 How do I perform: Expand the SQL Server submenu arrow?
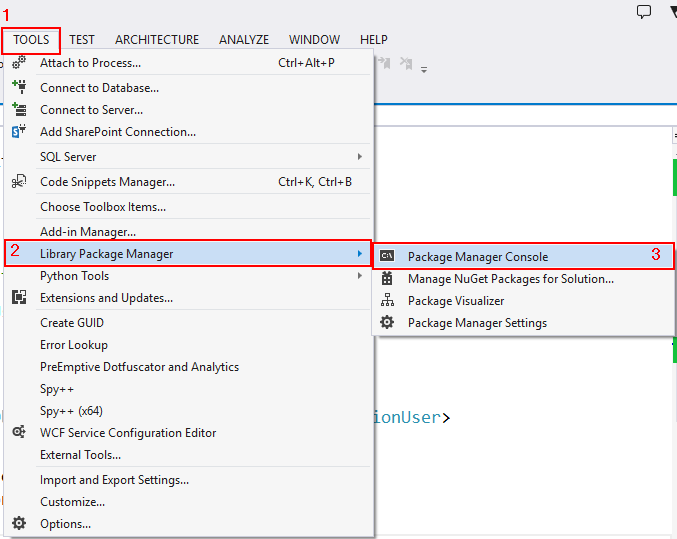tap(360, 157)
